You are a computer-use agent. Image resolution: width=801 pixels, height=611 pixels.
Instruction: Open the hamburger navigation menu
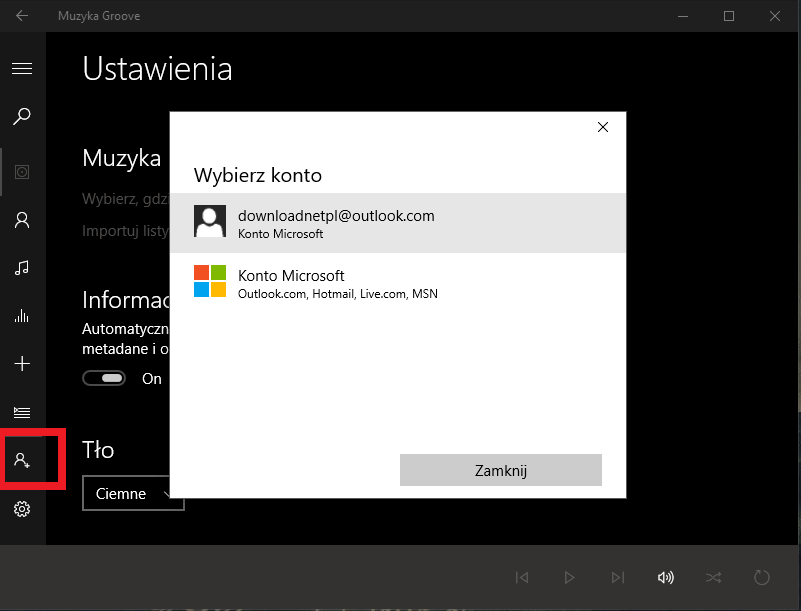click(x=22, y=68)
